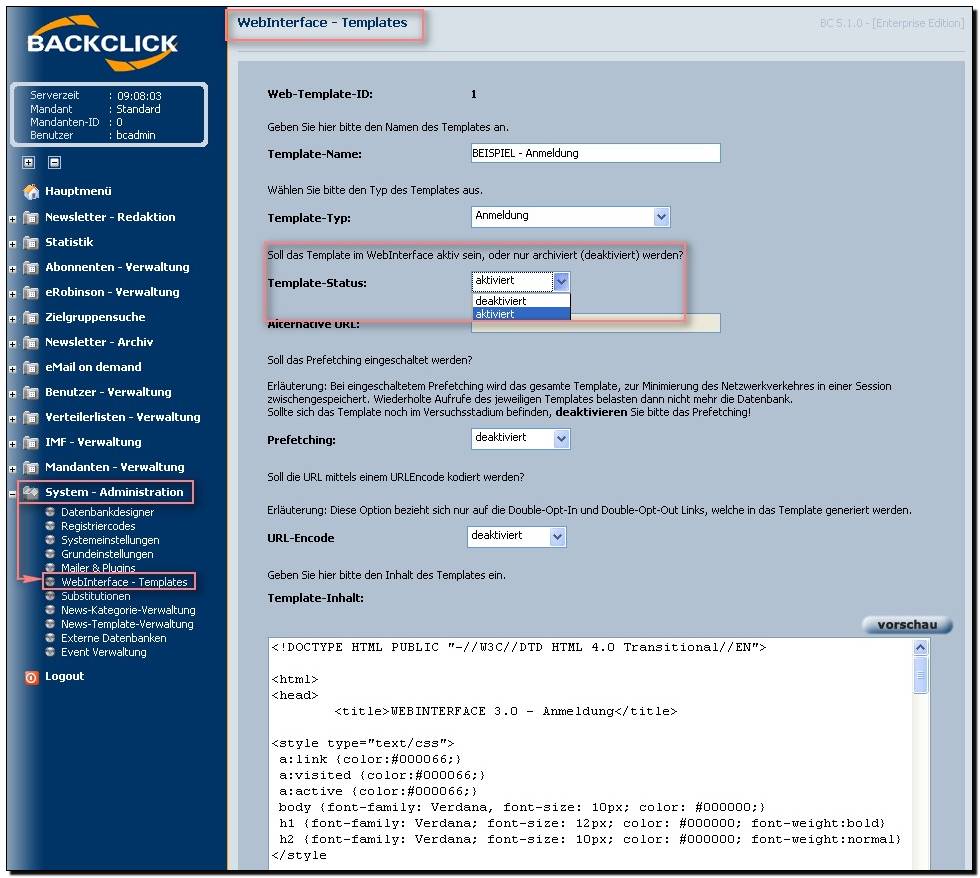The width and height of the screenshot is (980, 878).
Task: Open the Grundeinstellungen page
Action: [107, 554]
